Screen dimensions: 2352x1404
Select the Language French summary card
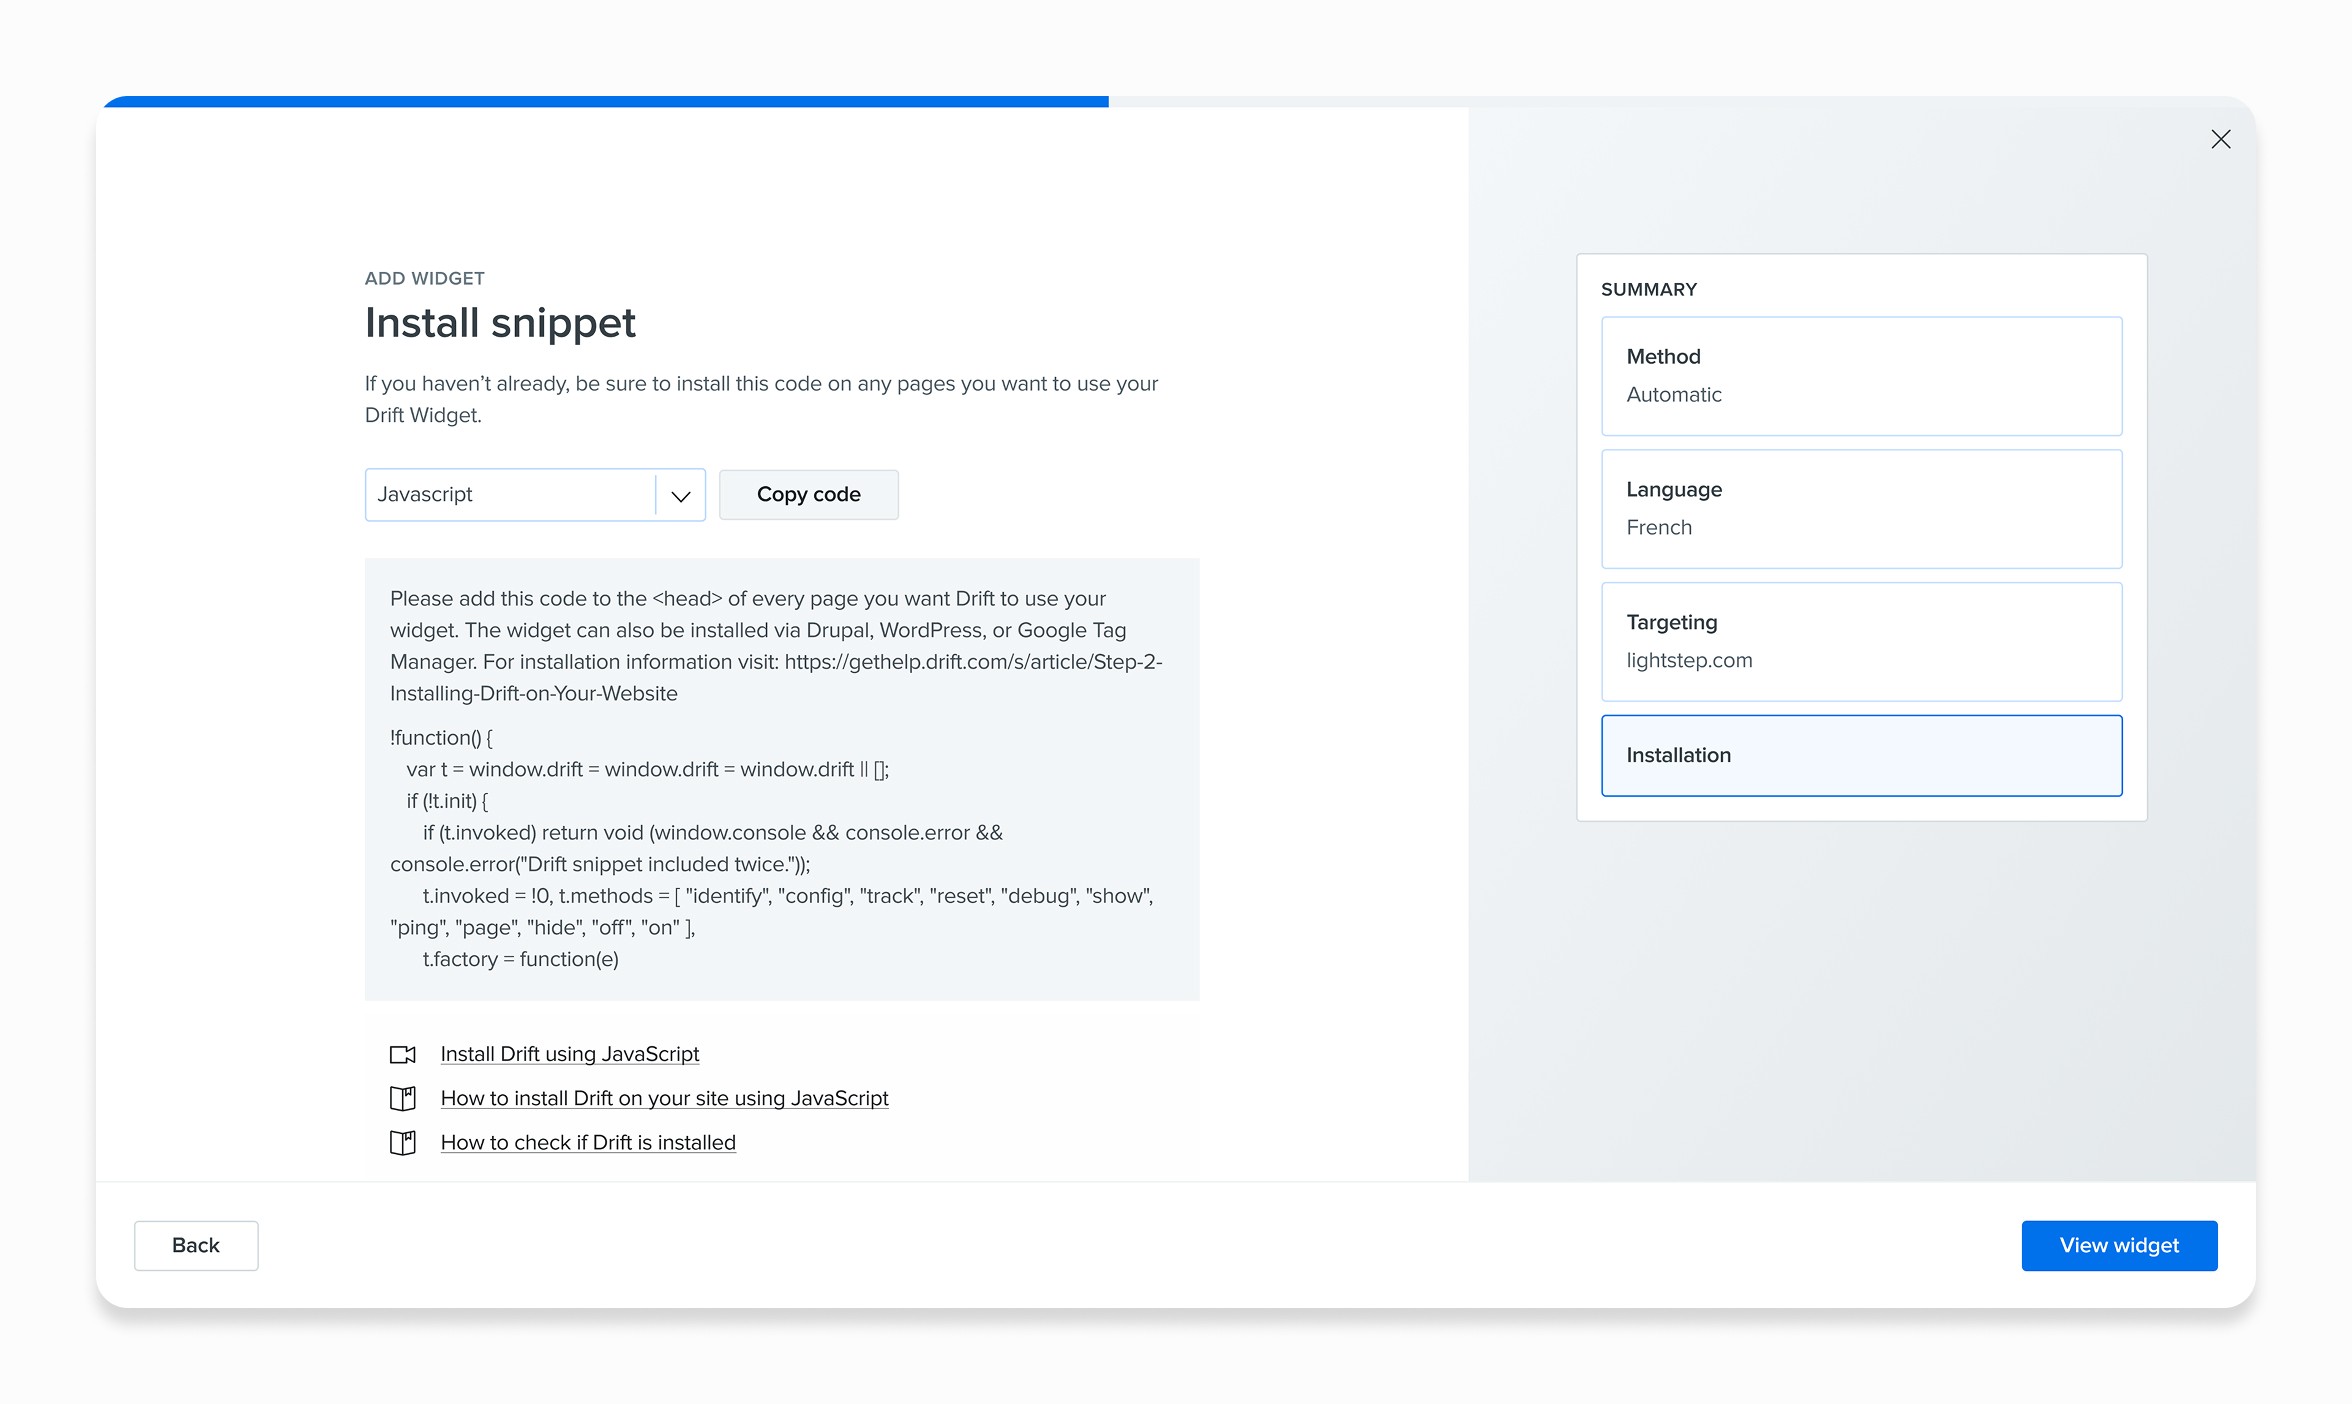click(x=1861, y=509)
